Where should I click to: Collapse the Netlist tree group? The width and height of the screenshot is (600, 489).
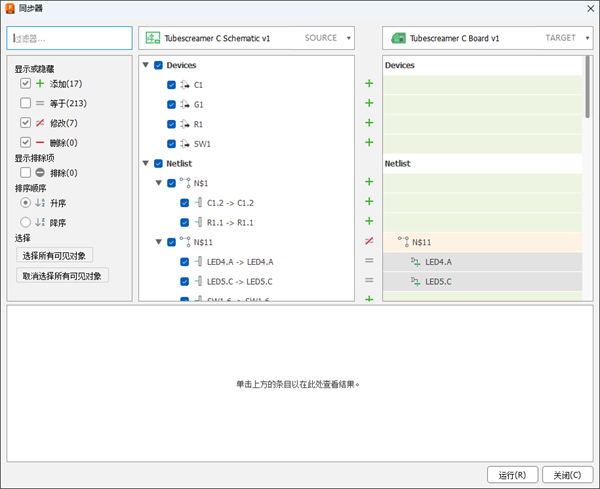[146, 163]
